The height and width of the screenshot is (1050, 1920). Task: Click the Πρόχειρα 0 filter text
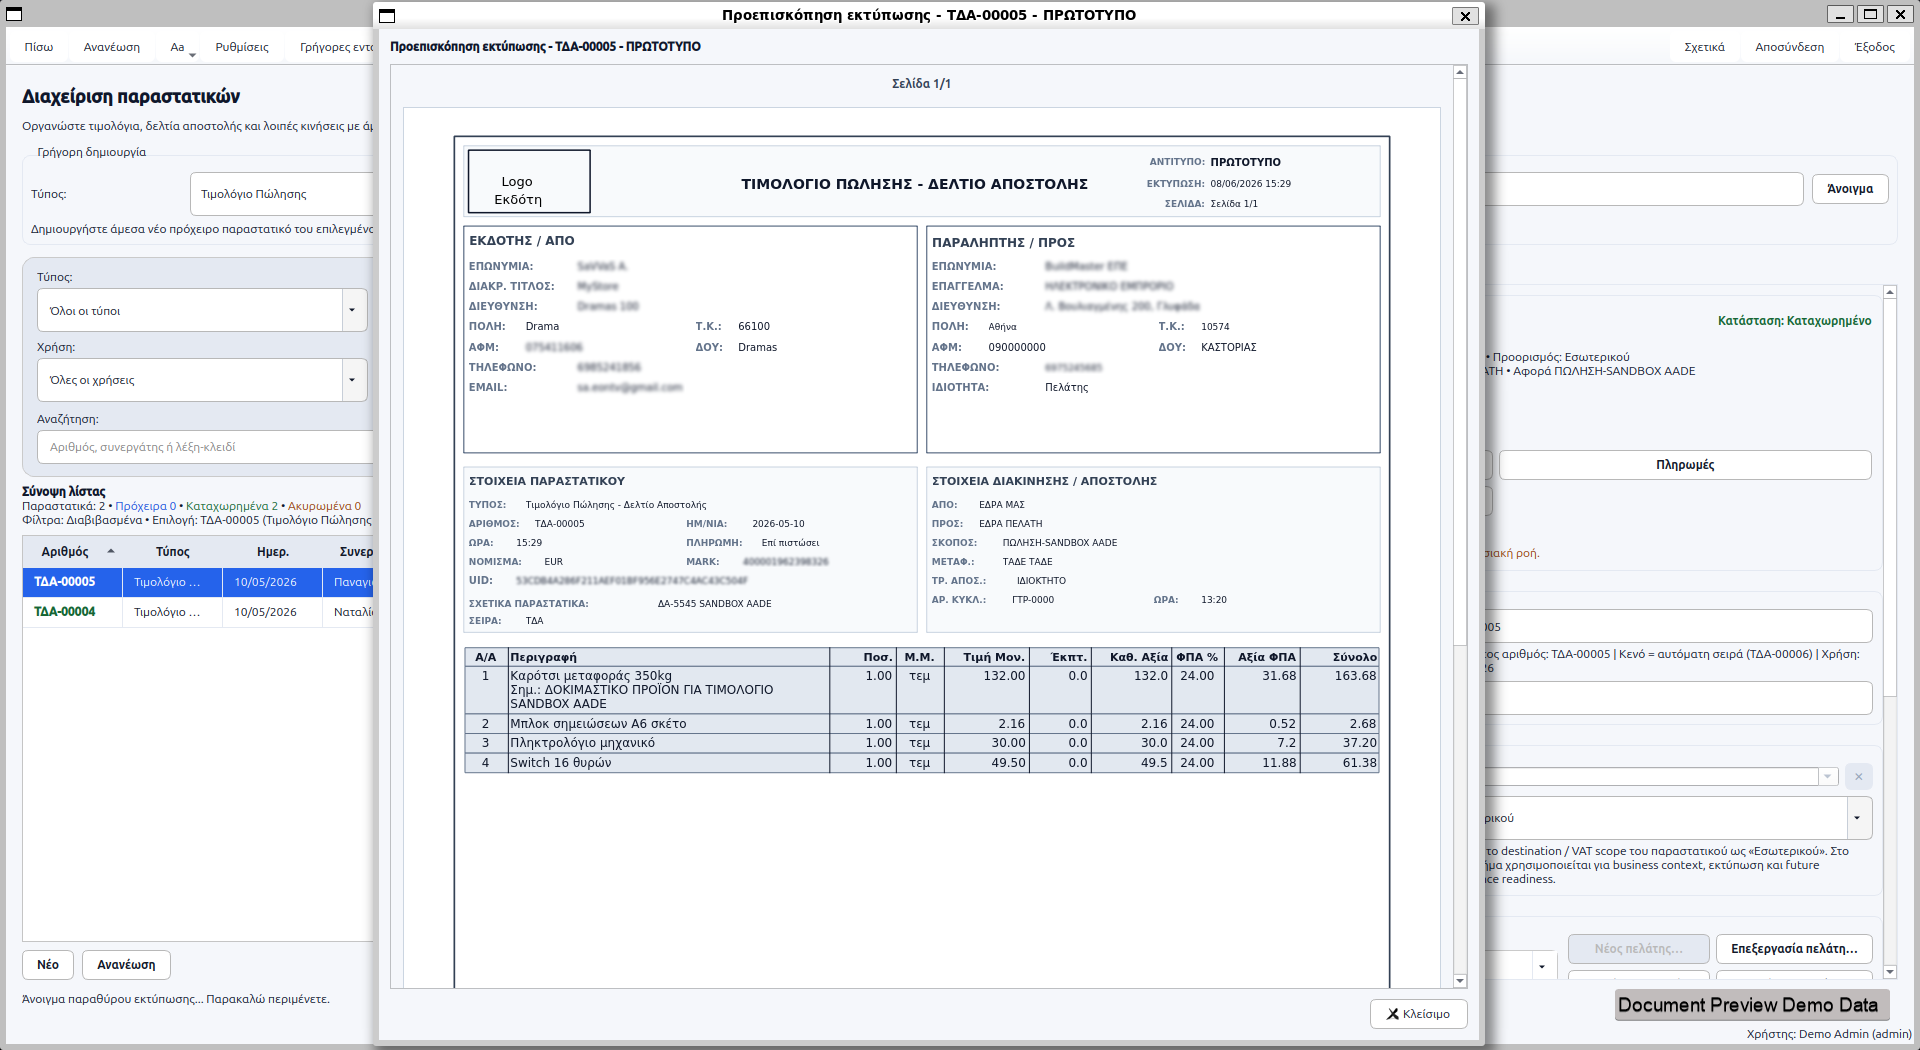(145, 506)
